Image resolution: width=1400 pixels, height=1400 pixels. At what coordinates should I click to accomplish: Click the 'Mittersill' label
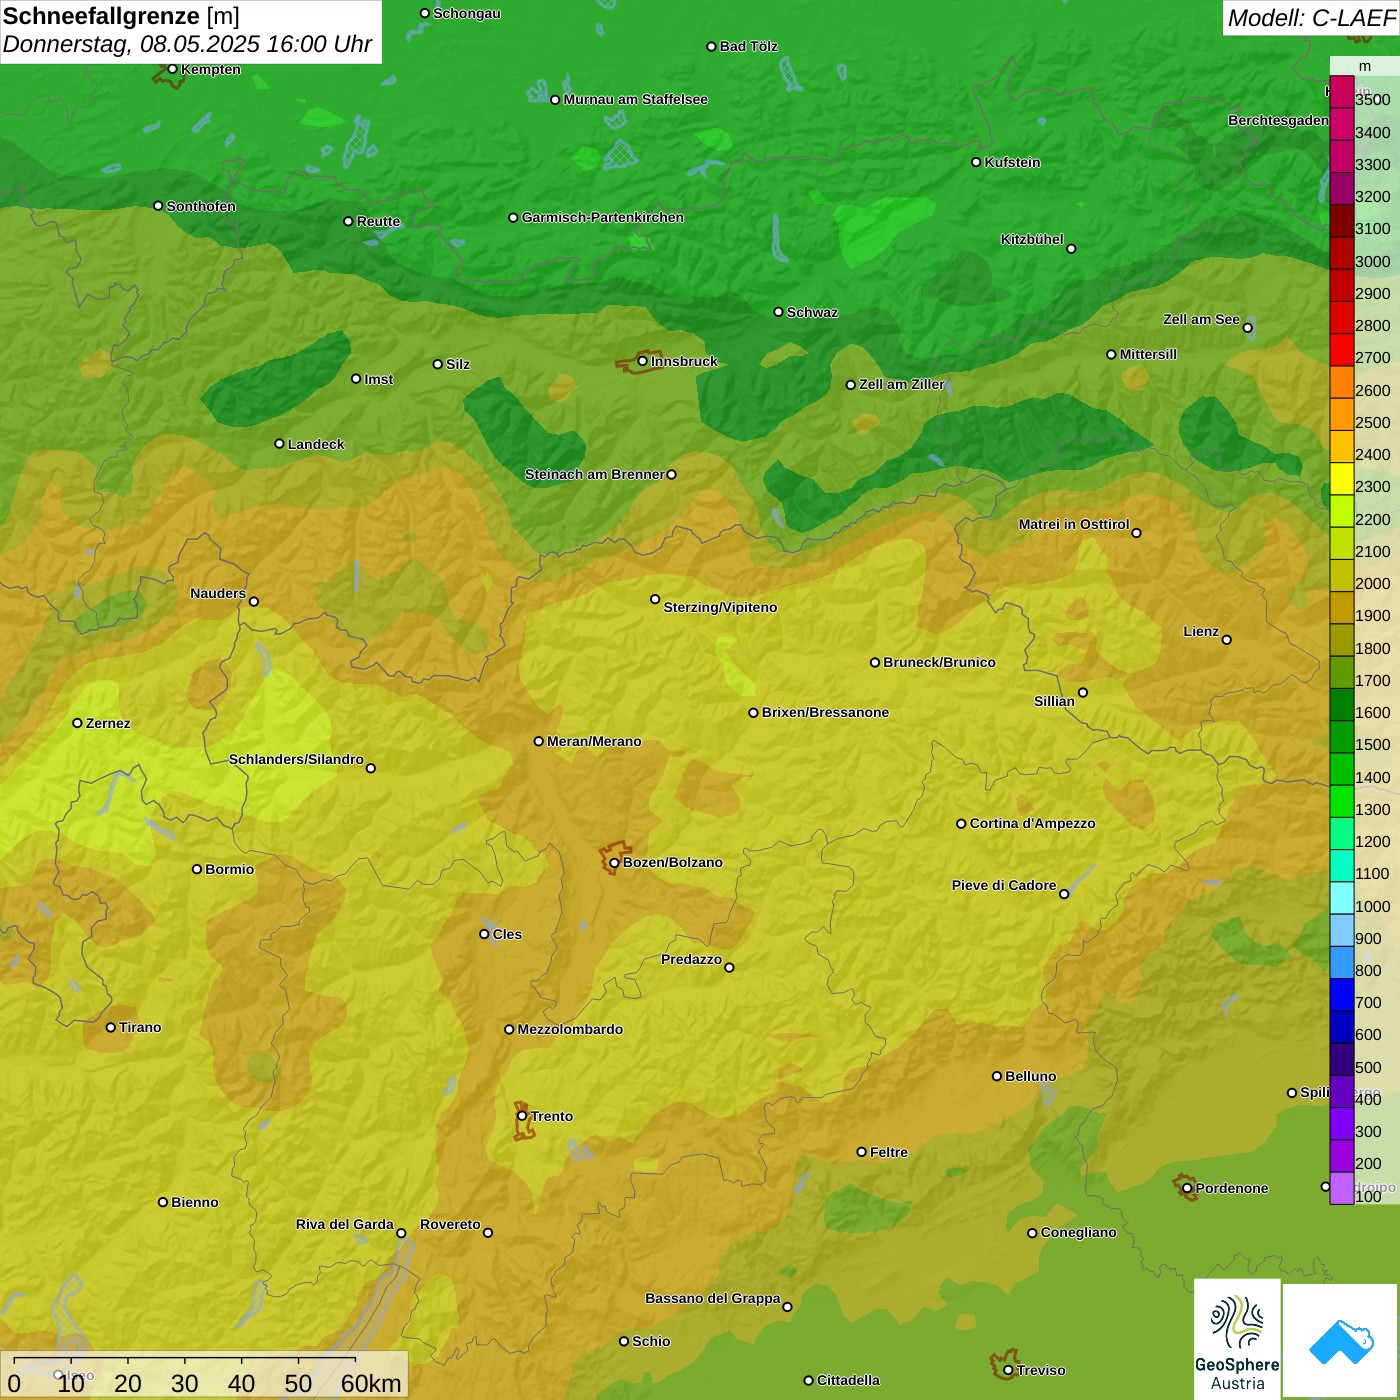1148,354
